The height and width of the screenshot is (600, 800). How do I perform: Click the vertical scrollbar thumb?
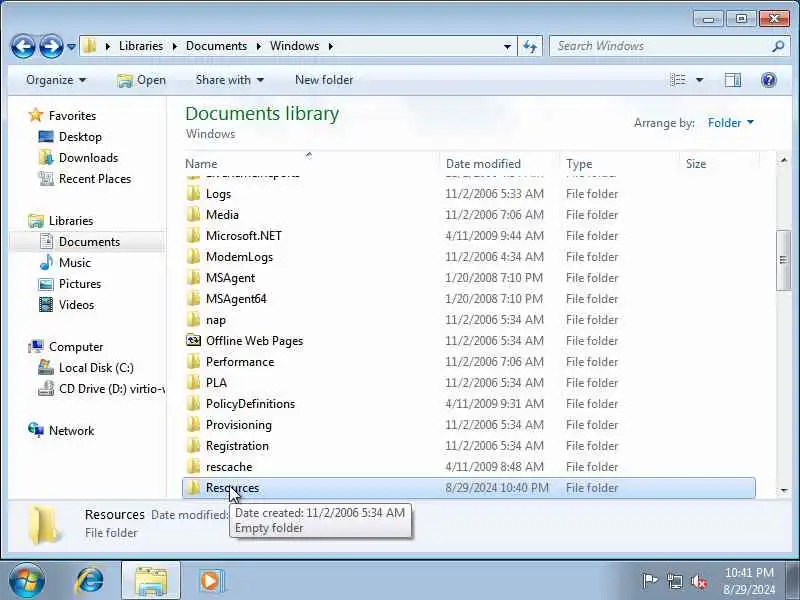pos(784,260)
